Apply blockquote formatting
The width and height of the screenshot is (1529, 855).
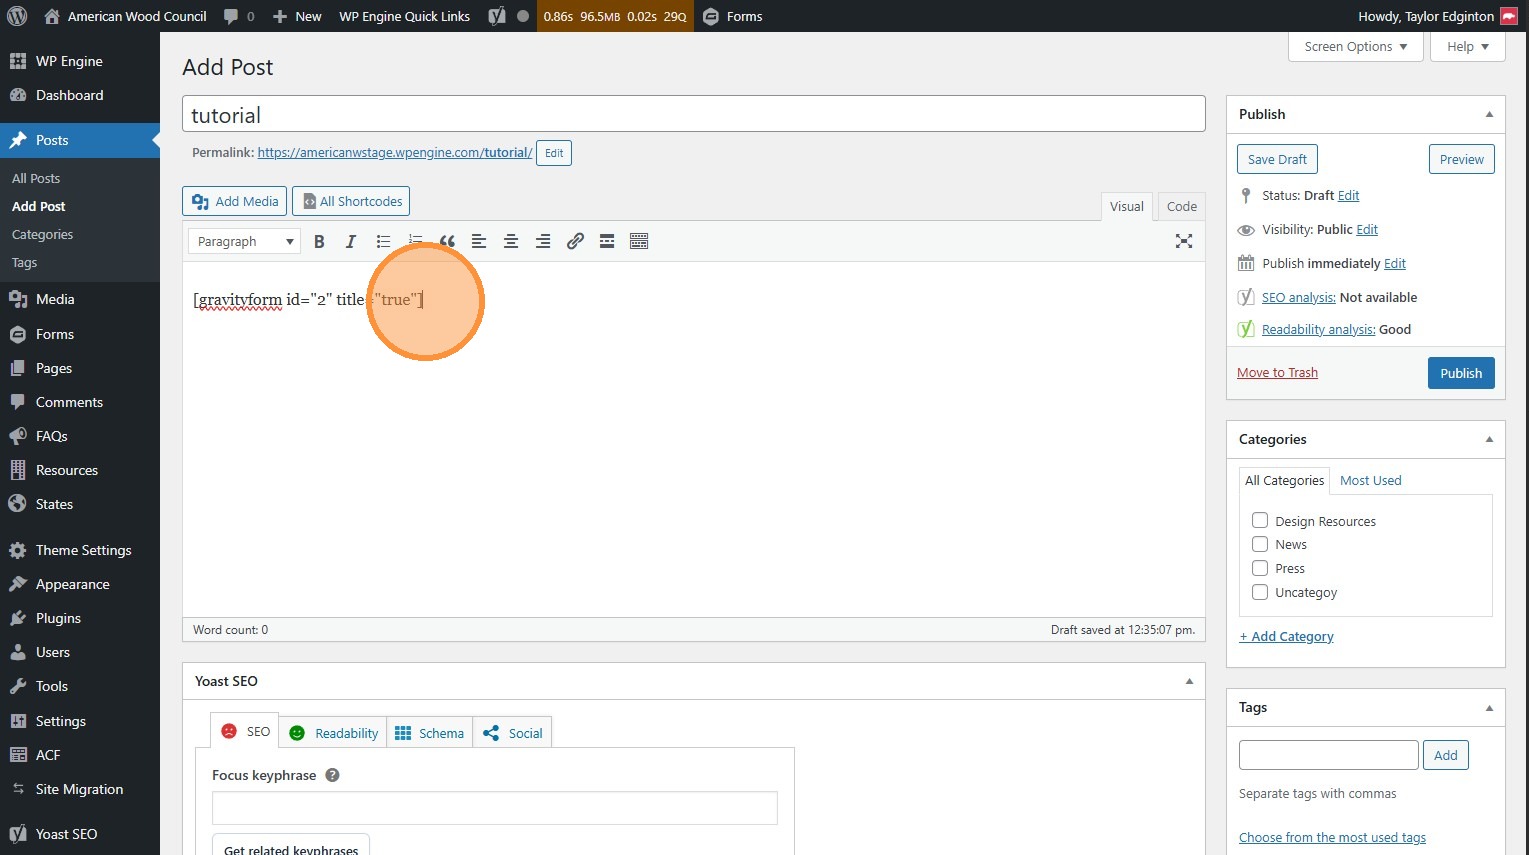point(447,241)
